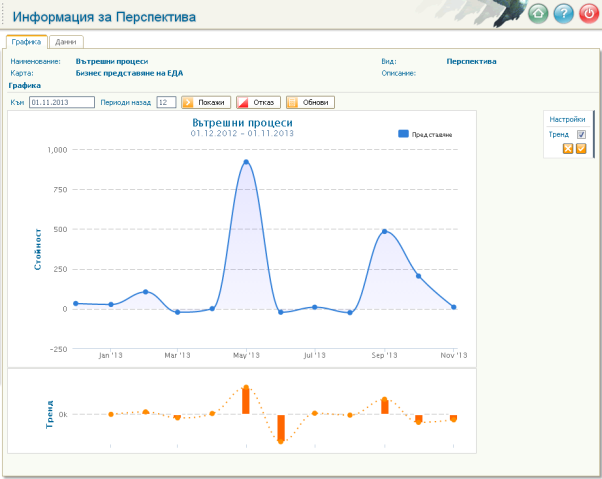Click the red icon on the Отказ button

(x=243, y=102)
